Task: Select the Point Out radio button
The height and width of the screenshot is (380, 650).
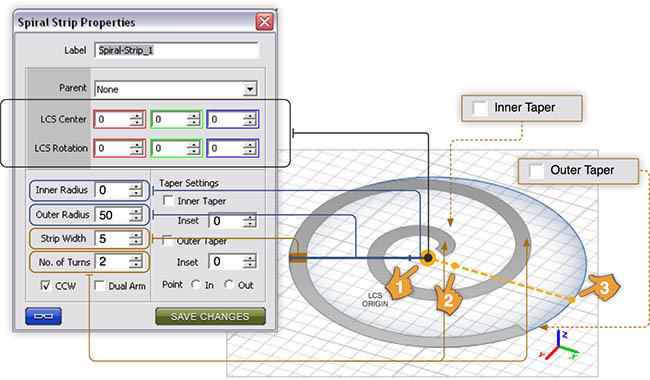Action: 229,284
